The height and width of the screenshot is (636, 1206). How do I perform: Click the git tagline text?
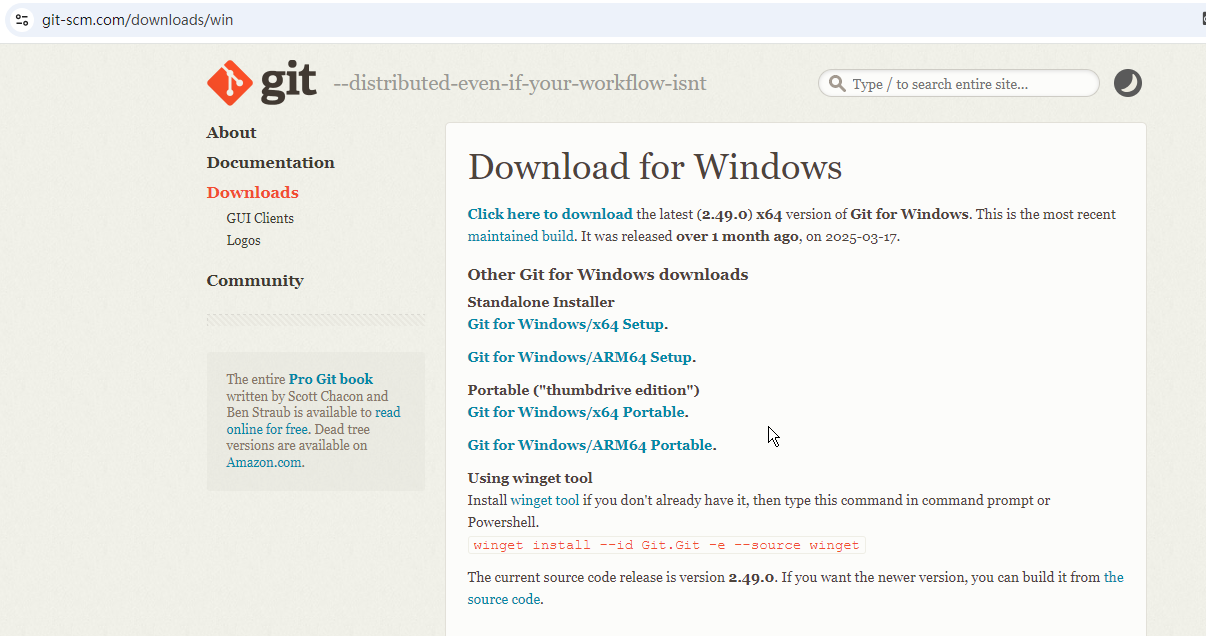520,83
